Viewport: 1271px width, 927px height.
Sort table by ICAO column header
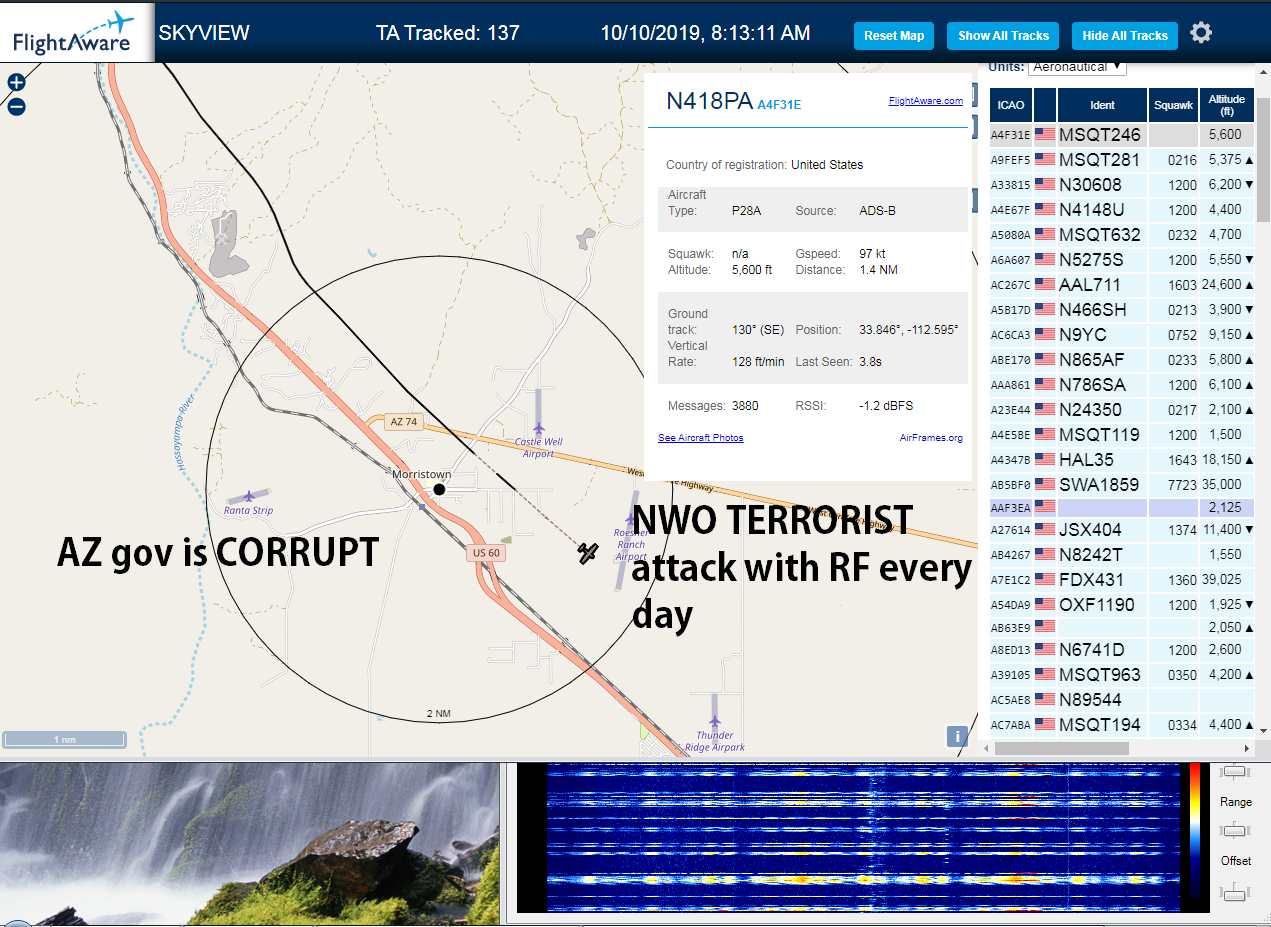[x=1011, y=105]
